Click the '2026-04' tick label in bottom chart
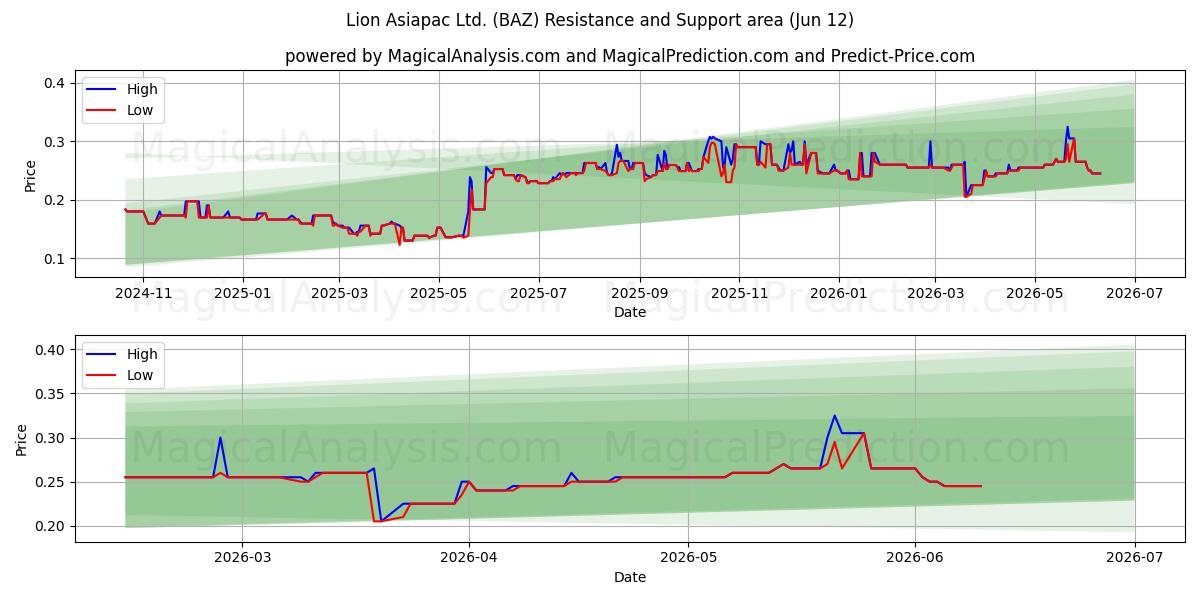The width and height of the screenshot is (1200, 600). click(469, 559)
